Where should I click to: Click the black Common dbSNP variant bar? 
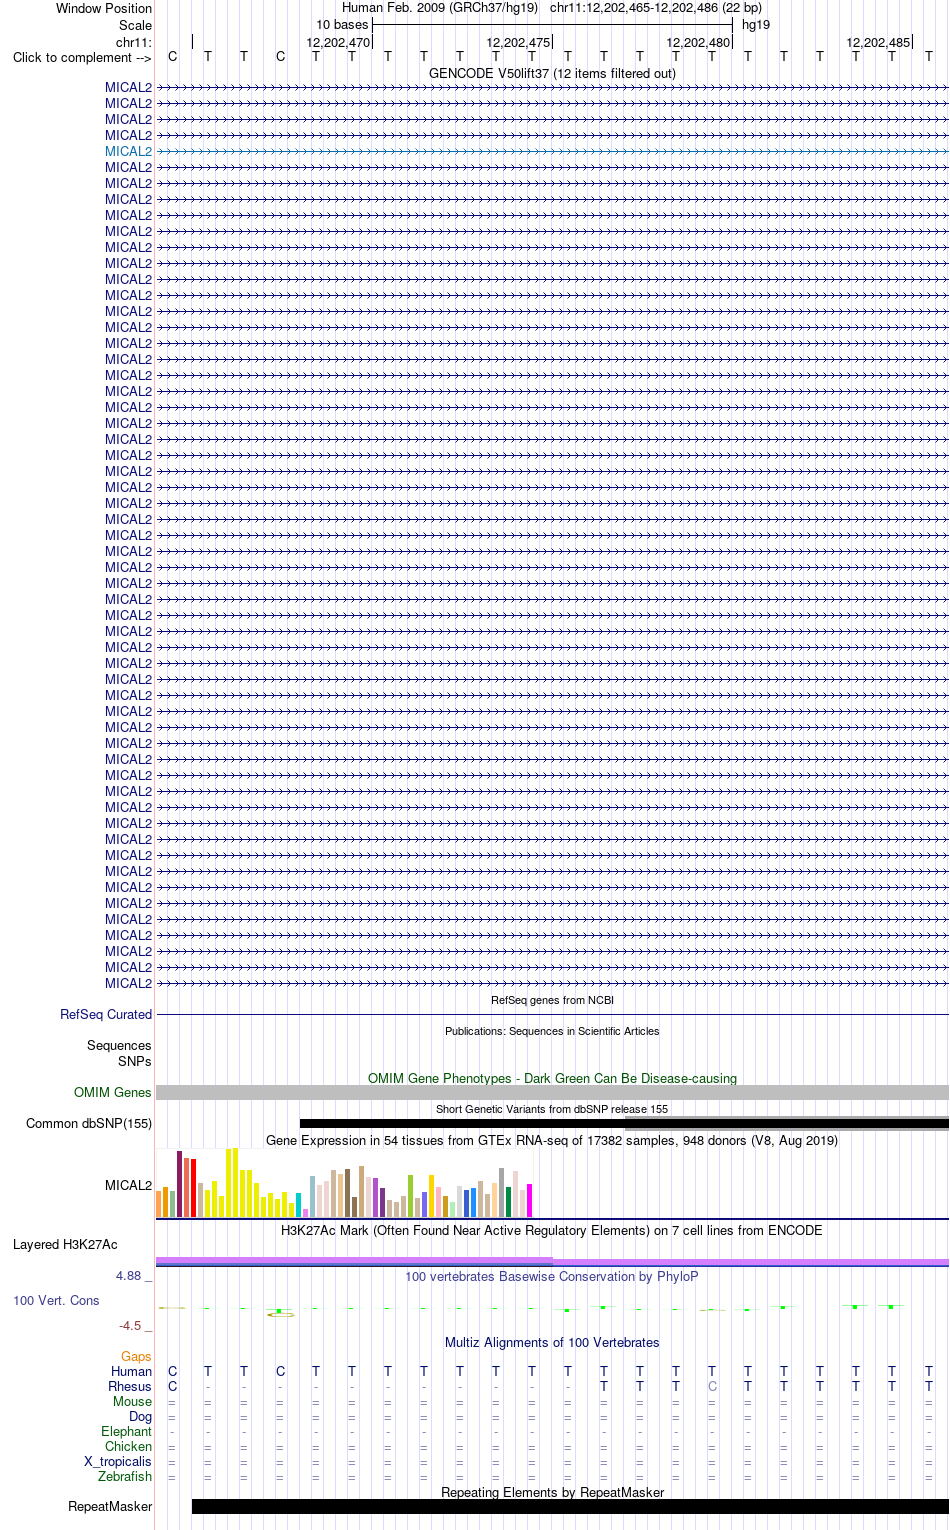click(x=624, y=1123)
